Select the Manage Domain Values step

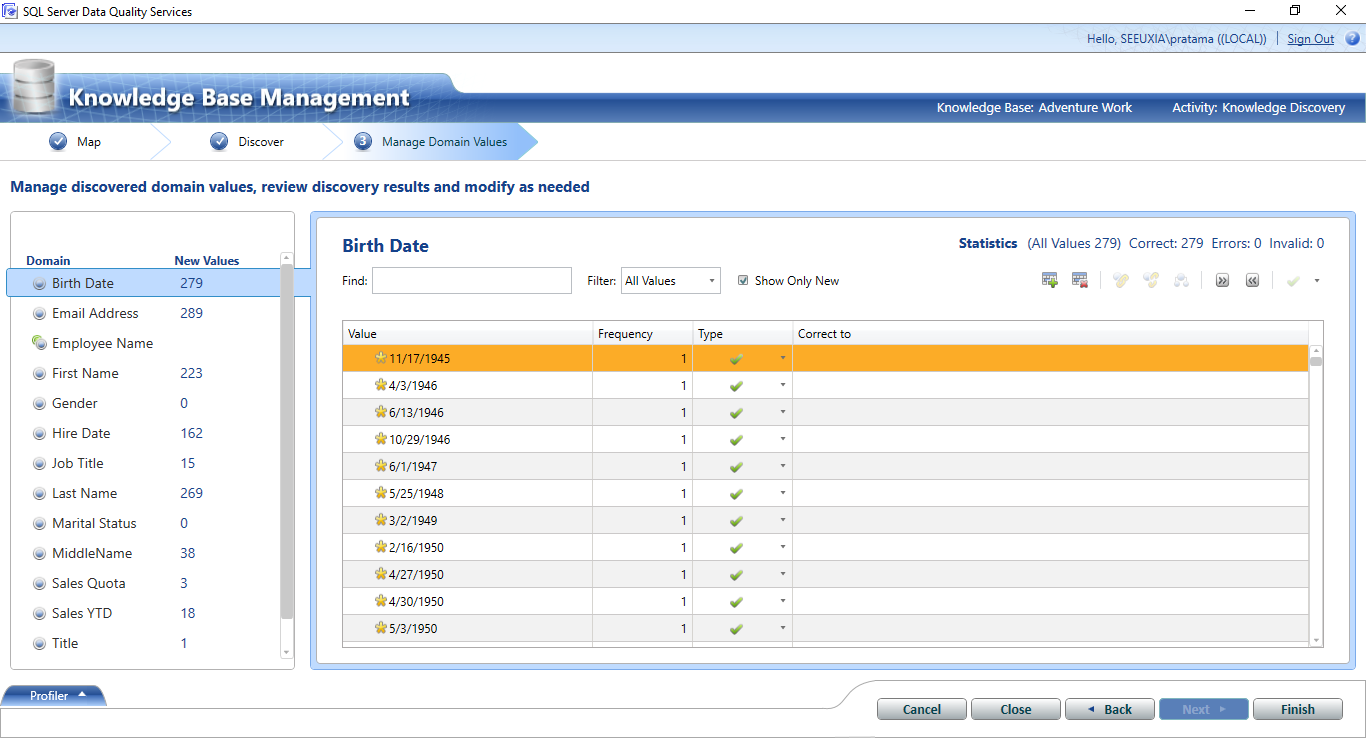430,142
